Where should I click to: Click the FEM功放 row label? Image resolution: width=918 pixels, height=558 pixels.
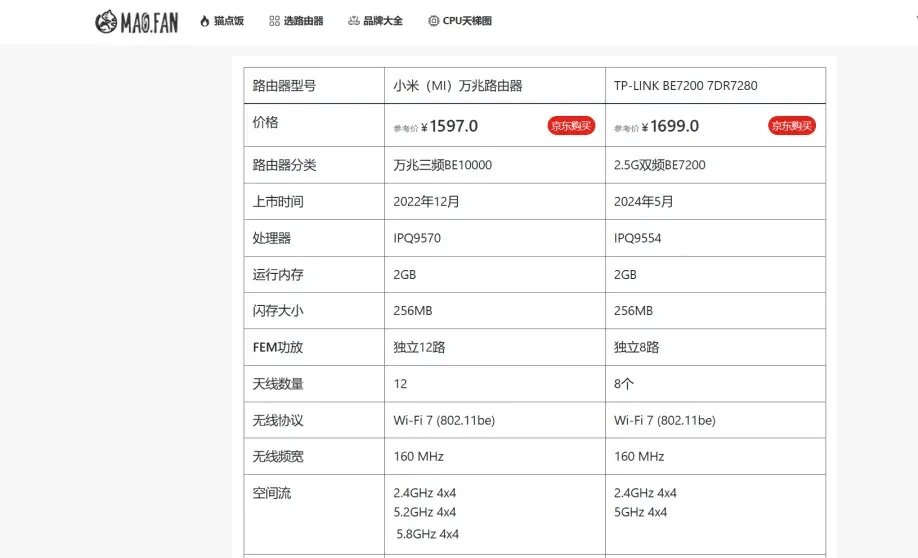pyautogui.click(x=278, y=347)
